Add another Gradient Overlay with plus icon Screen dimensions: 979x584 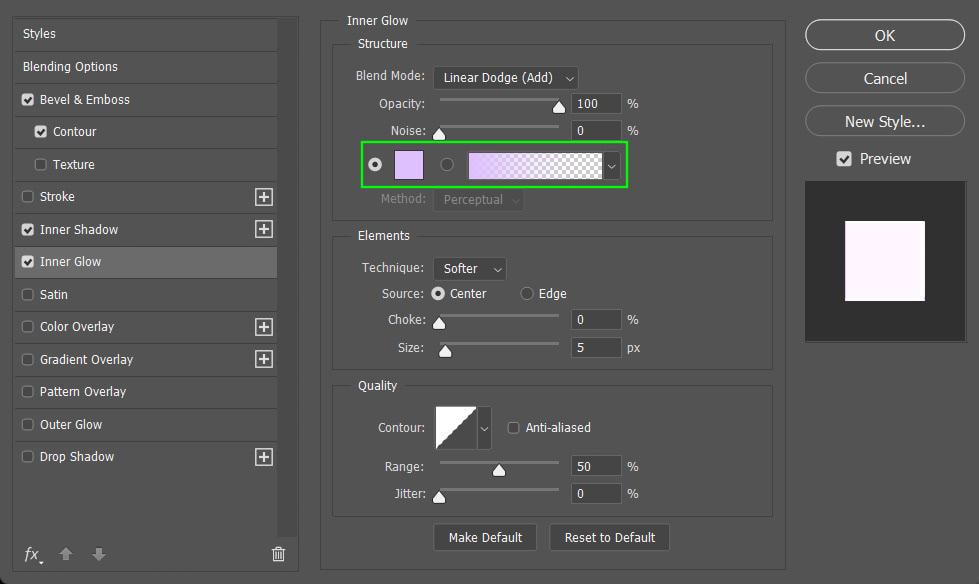[263, 359]
